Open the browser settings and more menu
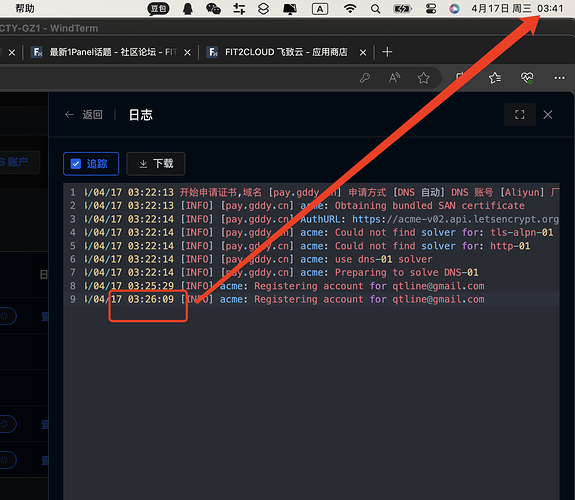575x500 pixels. point(559,78)
